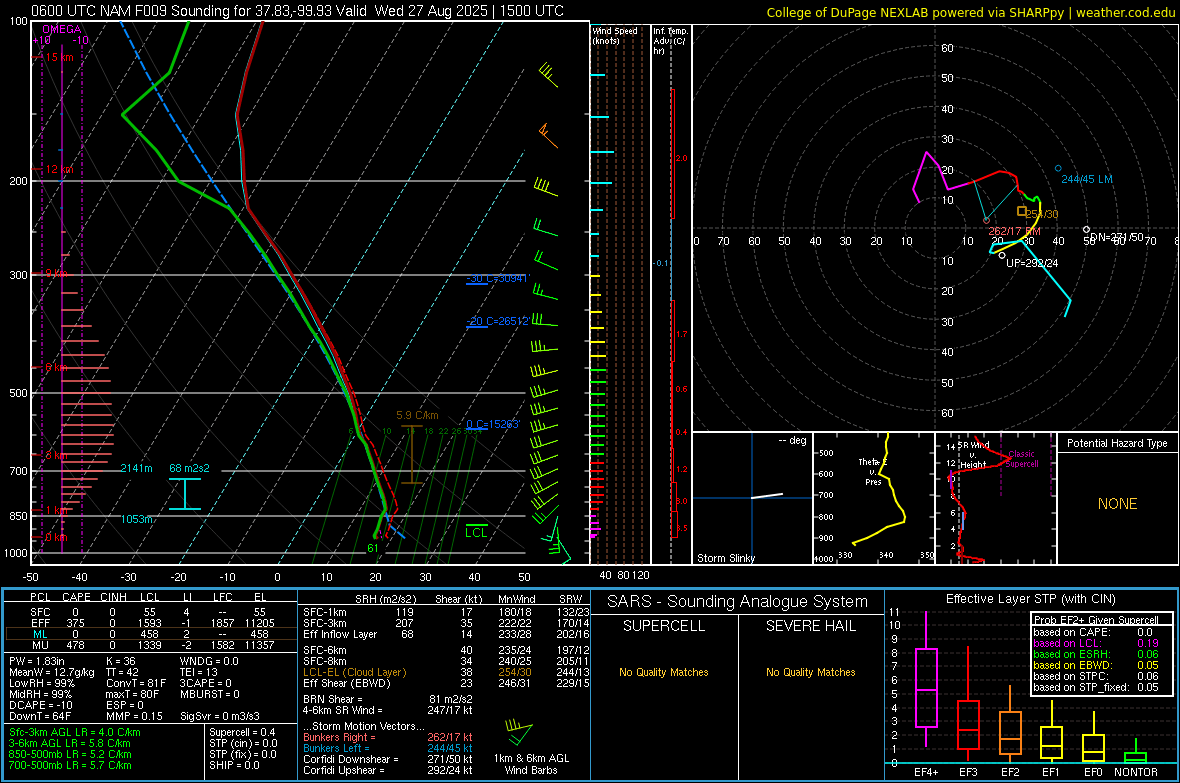The image size is (1180, 783).
Task: Click the PW = 1.83in value
Action: tap(37, 661)
